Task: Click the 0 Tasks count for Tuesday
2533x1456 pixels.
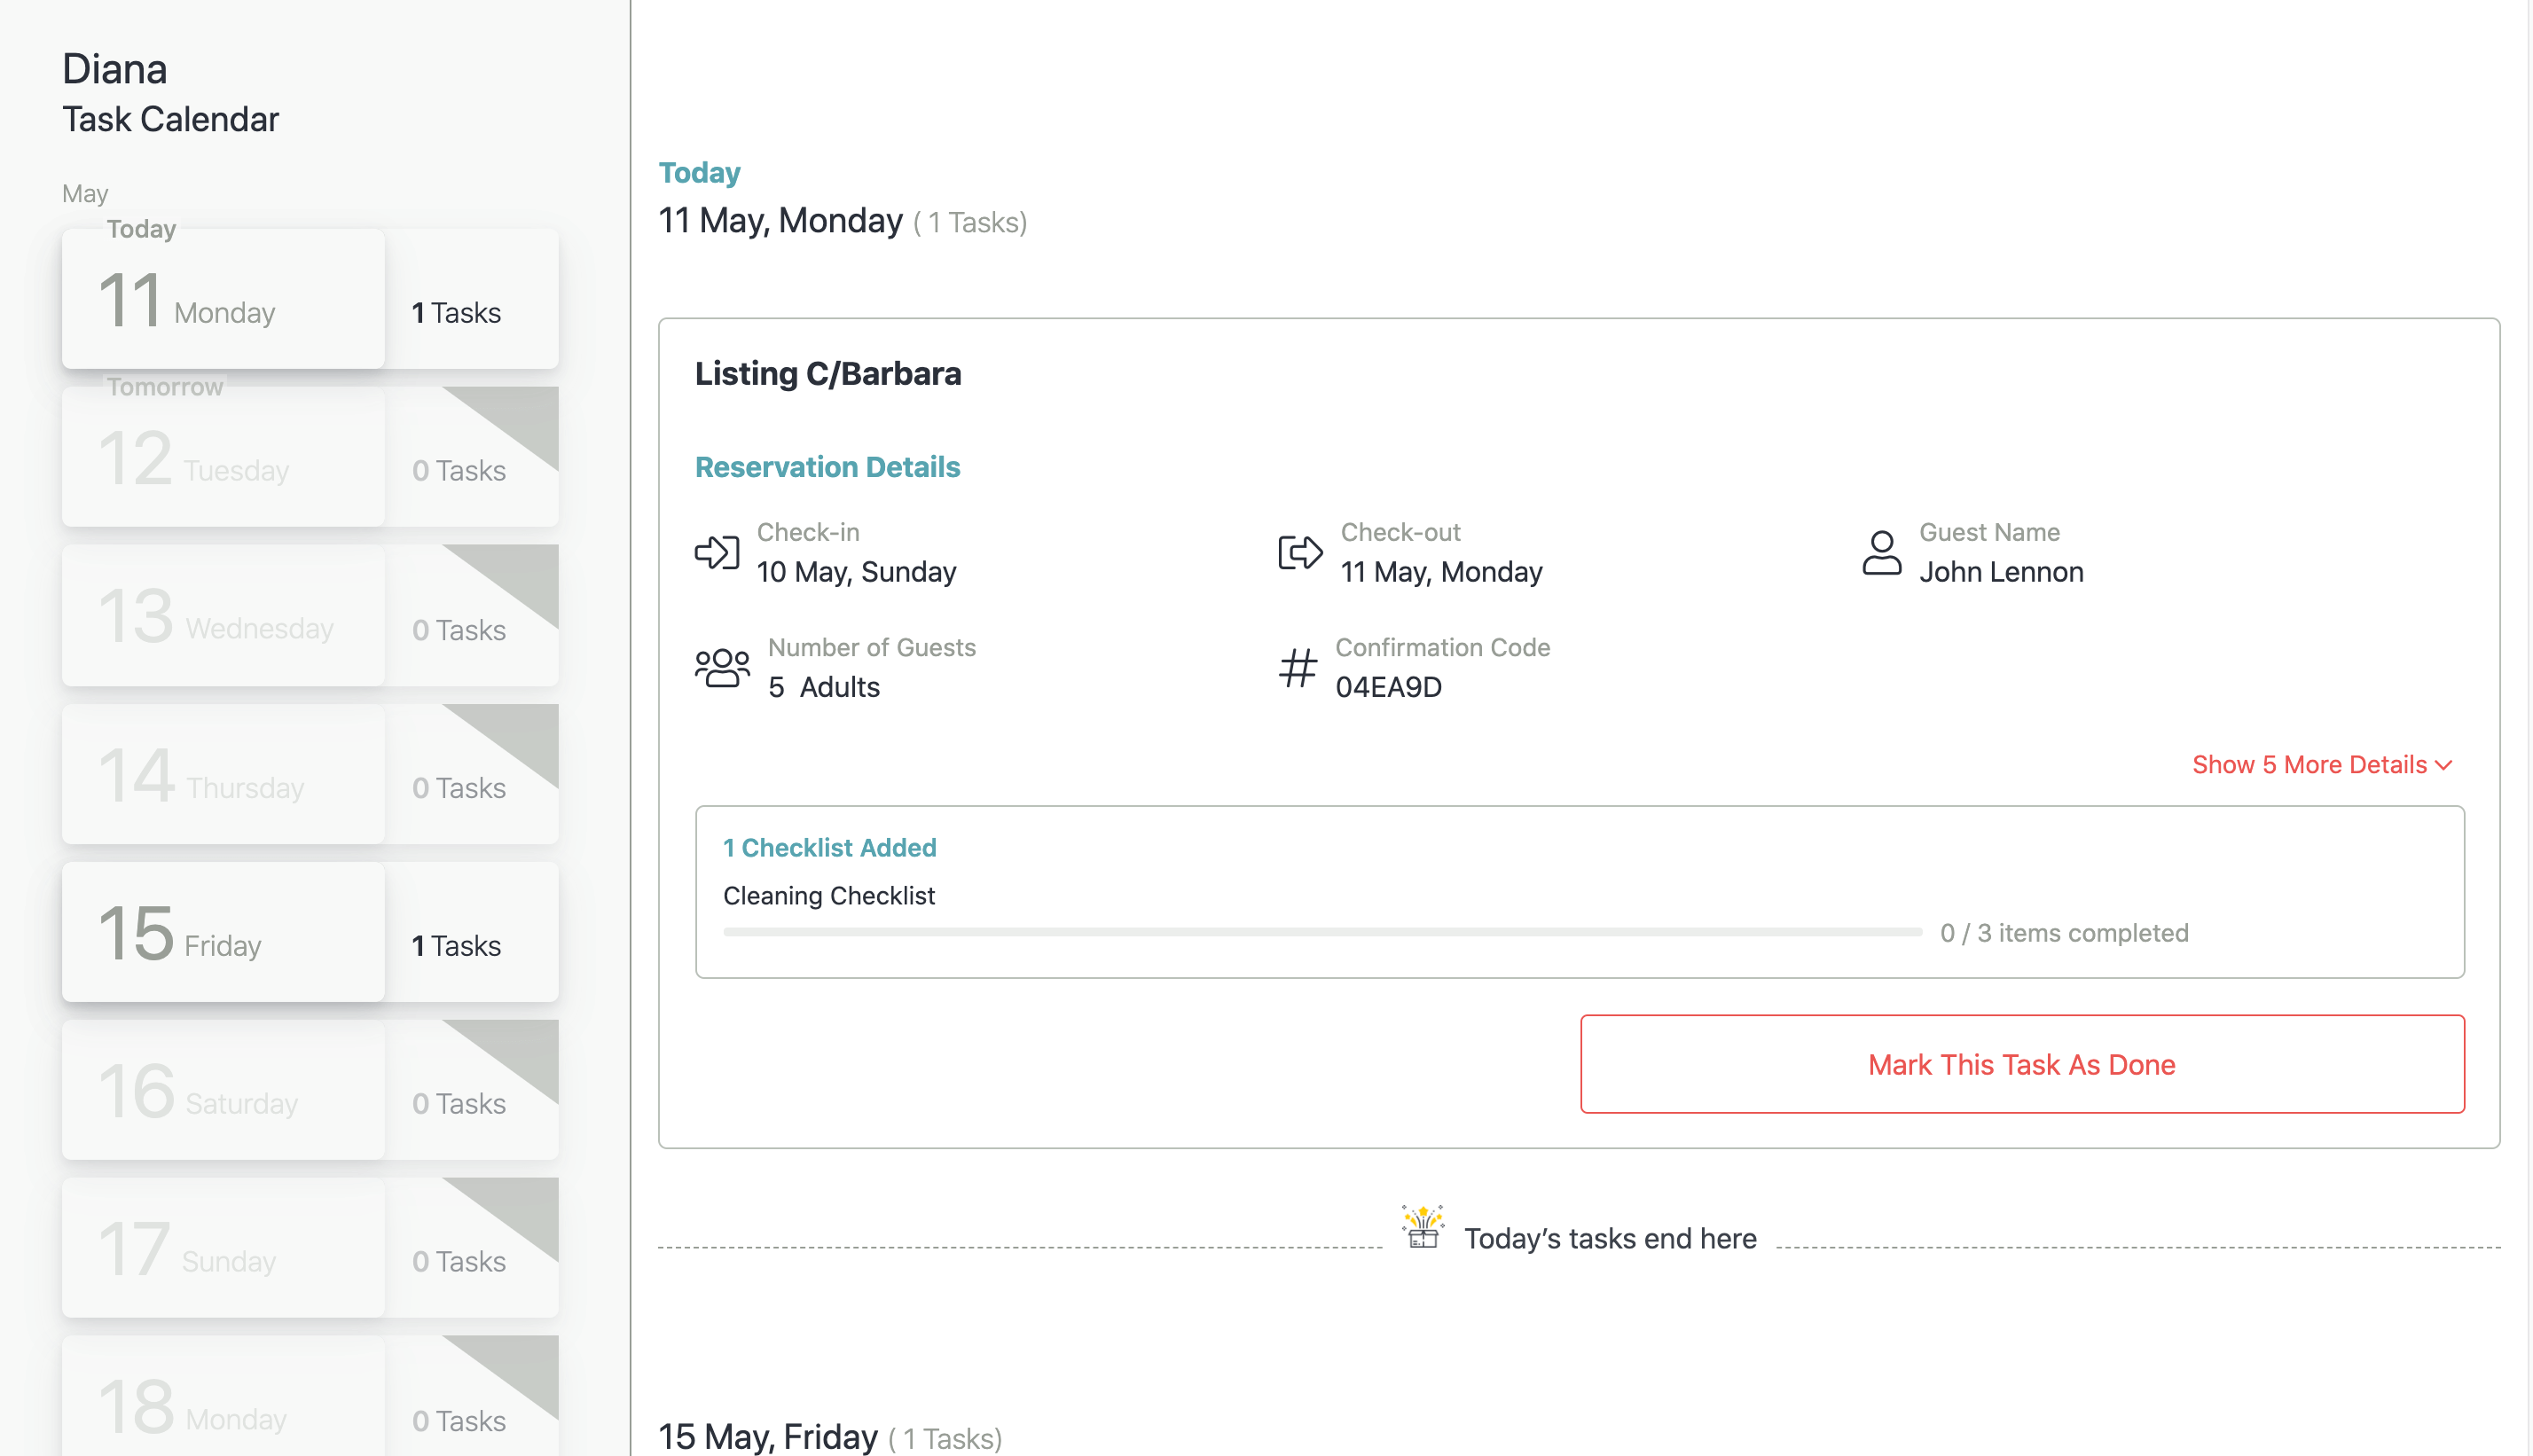Action: pos(459,471)
